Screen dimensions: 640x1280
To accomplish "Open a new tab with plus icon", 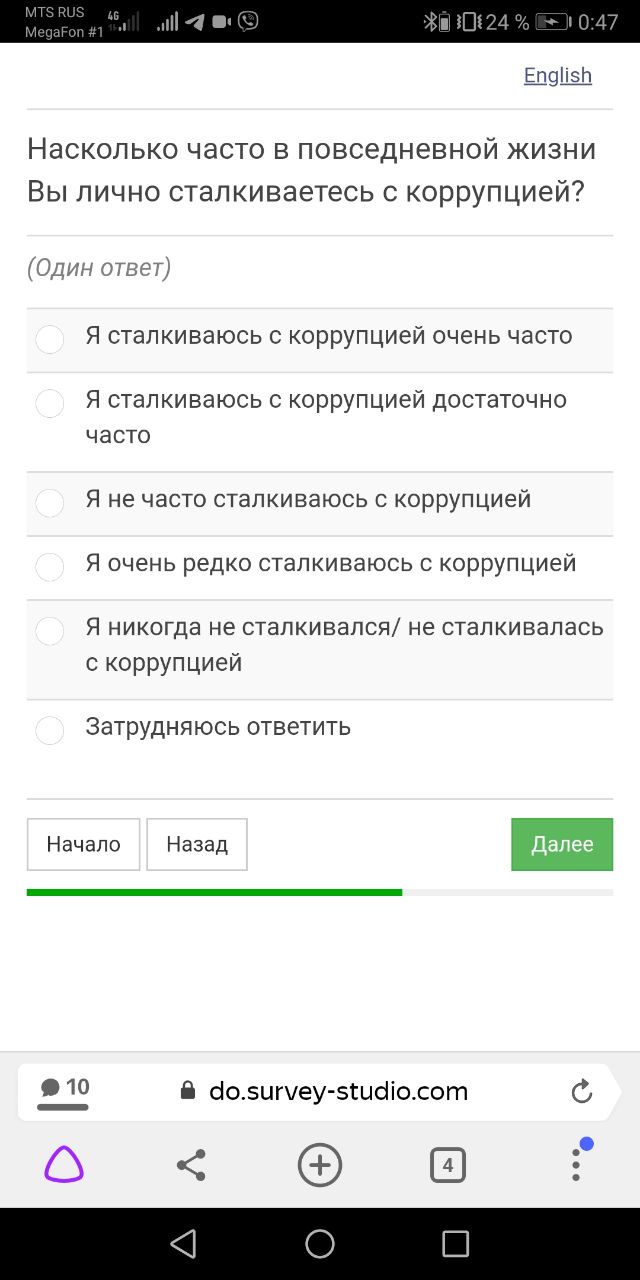I will point(320,1165).
